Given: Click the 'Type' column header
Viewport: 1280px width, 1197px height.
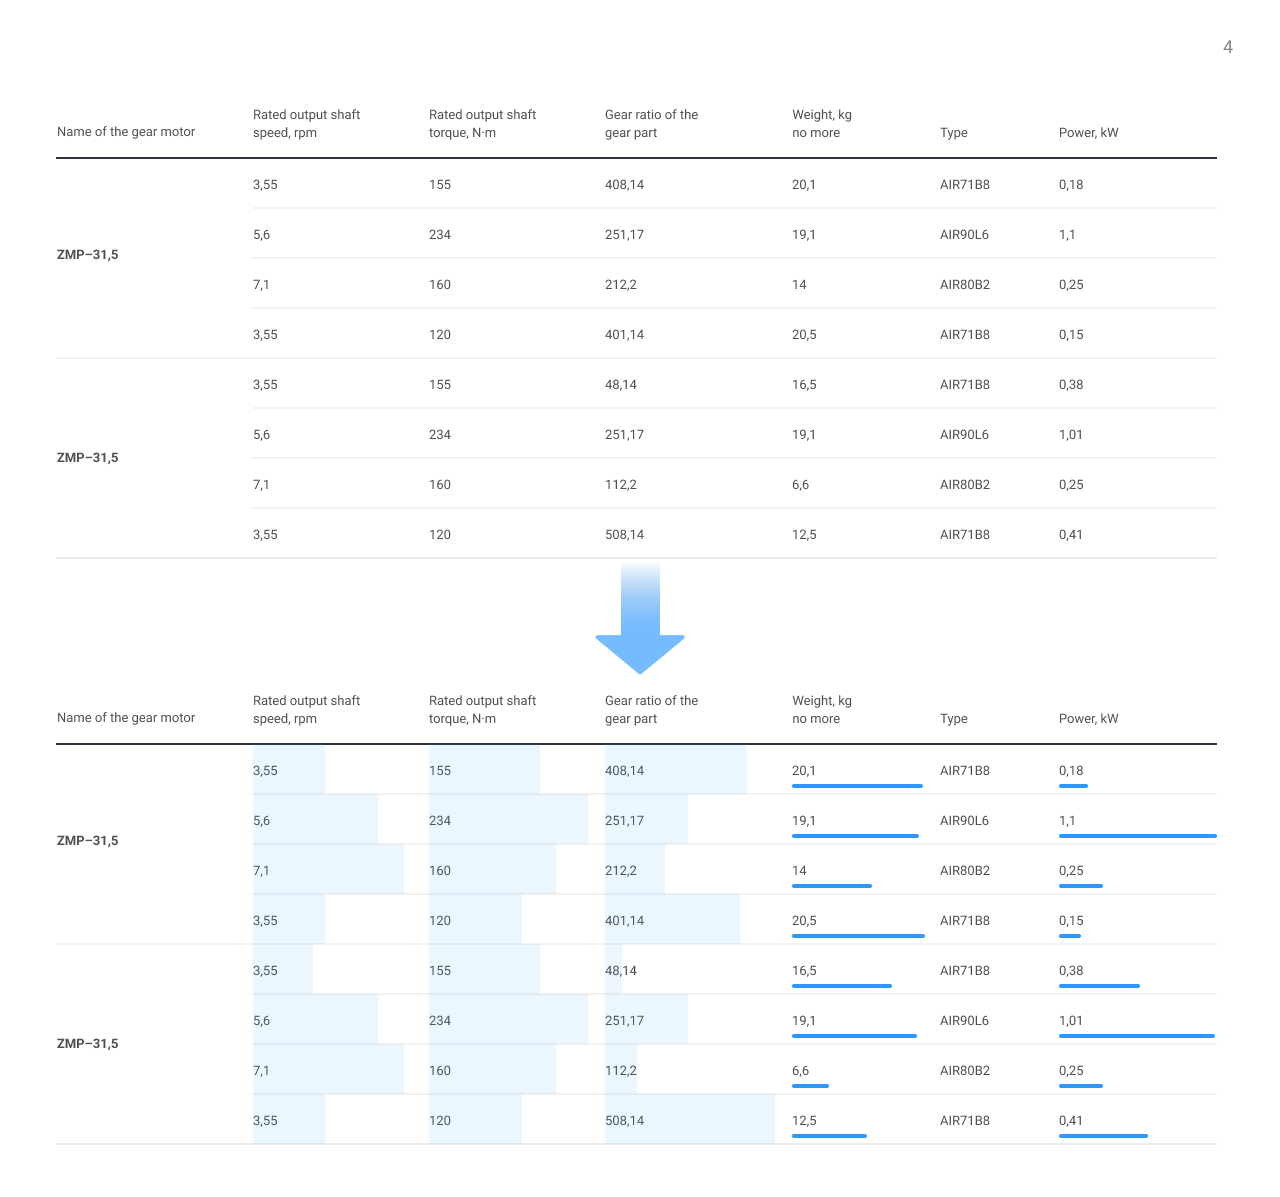Looking at the screenshot, I should click(953, 132).
